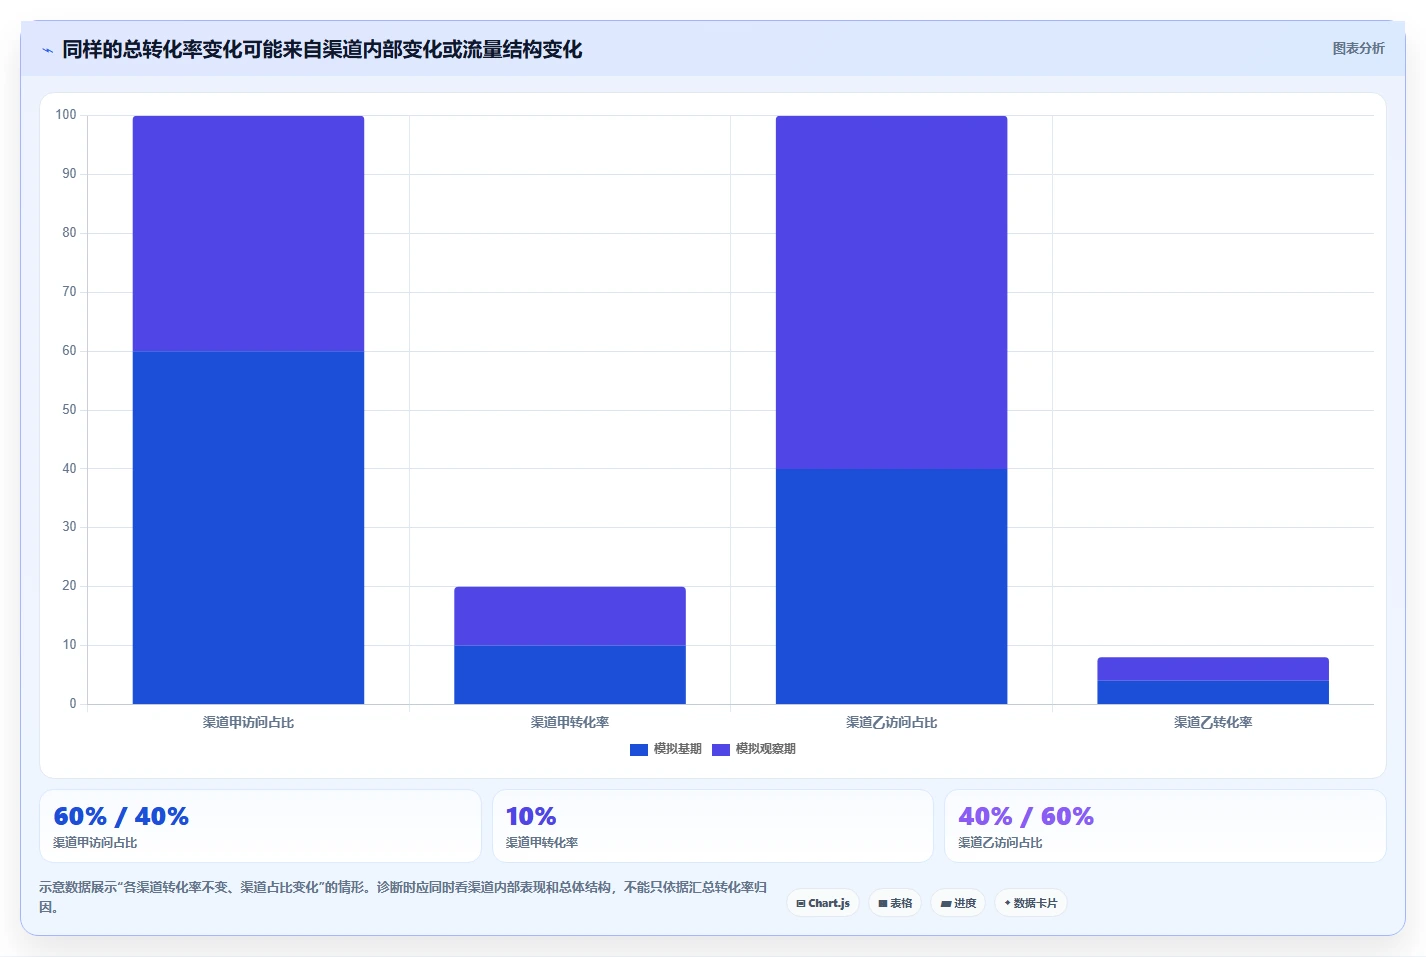Click the blue 模拟基期 segment of 渠道甲访问占比 bar
This screenshot has height=957, width=1426.
pos(248,528)
